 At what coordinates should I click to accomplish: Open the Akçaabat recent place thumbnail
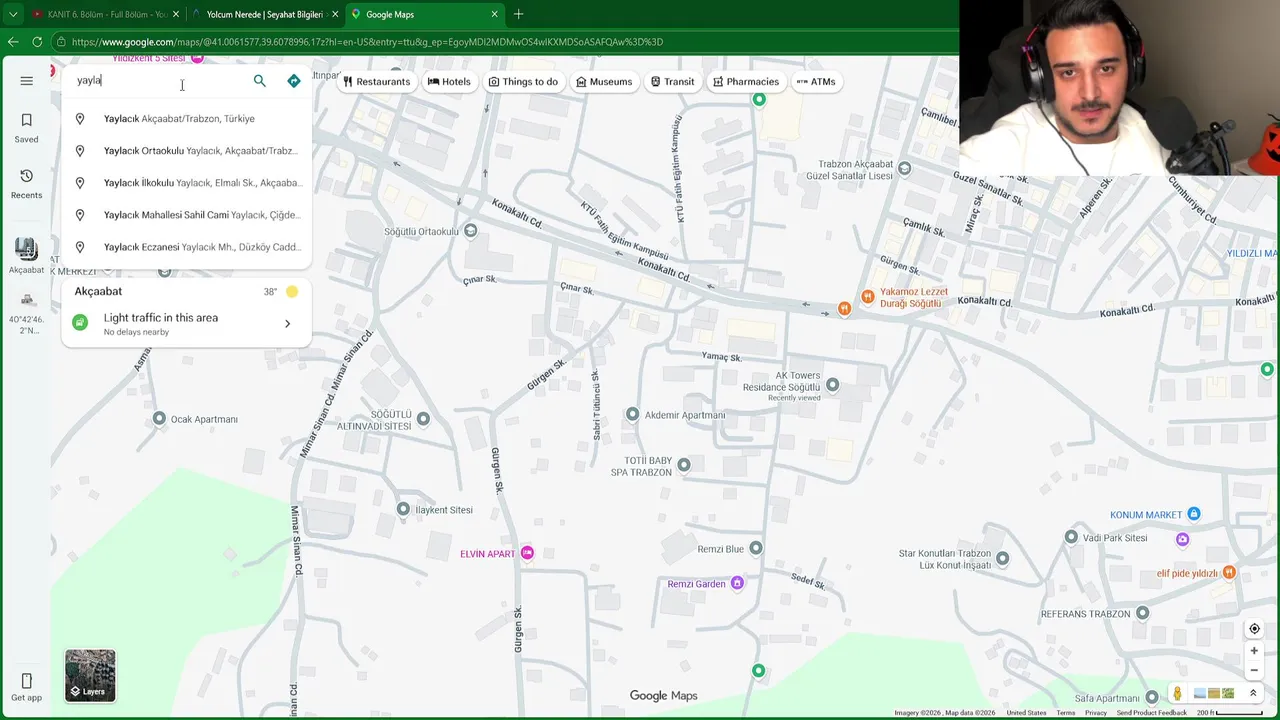[27, 249]
